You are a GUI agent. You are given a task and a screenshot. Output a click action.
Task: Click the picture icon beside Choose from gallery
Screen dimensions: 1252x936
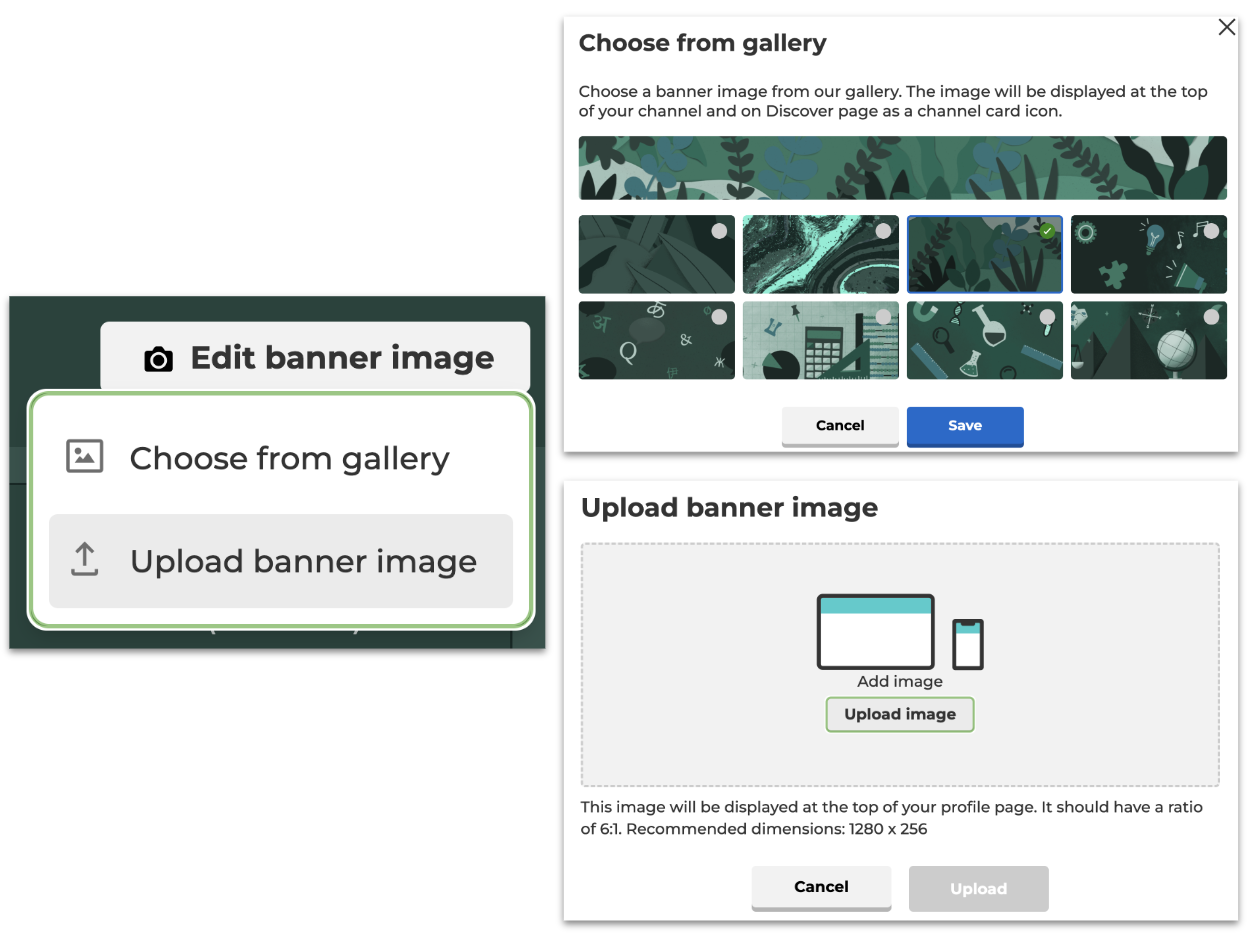[x=85, y=457]
